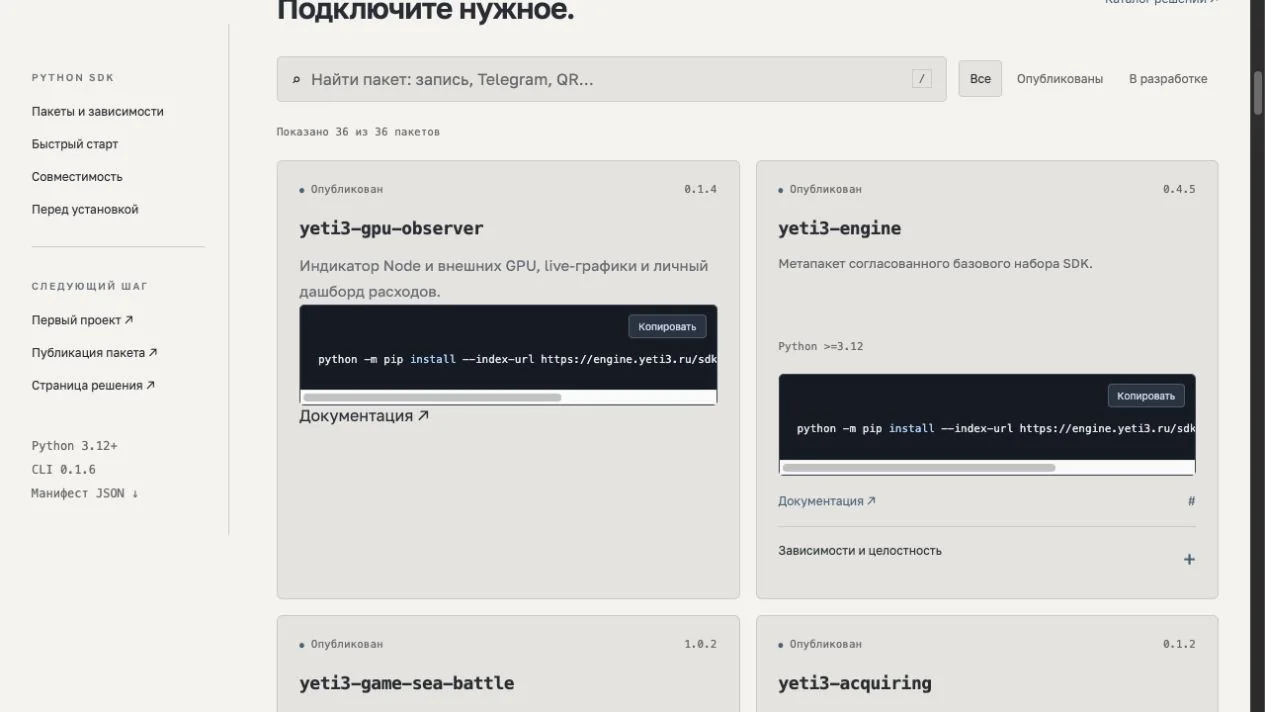Click the yeti3-engine package title

[839, 228]
